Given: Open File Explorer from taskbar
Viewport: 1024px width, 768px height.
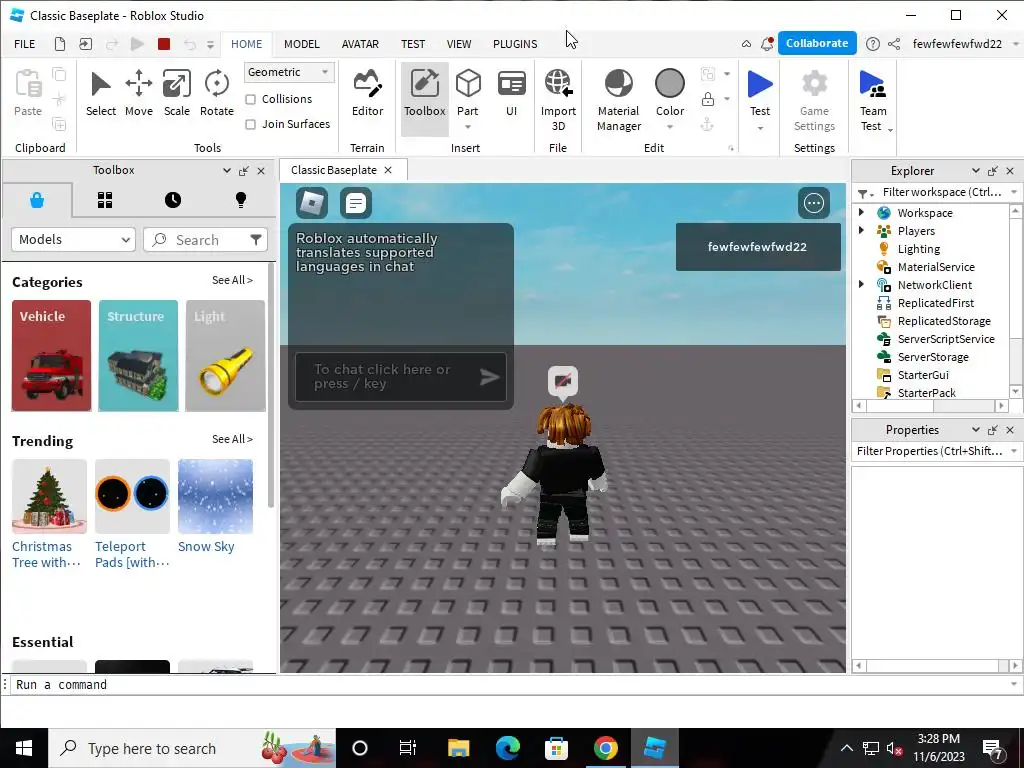Looking at the screenshot, I should (x=458, y=748).
